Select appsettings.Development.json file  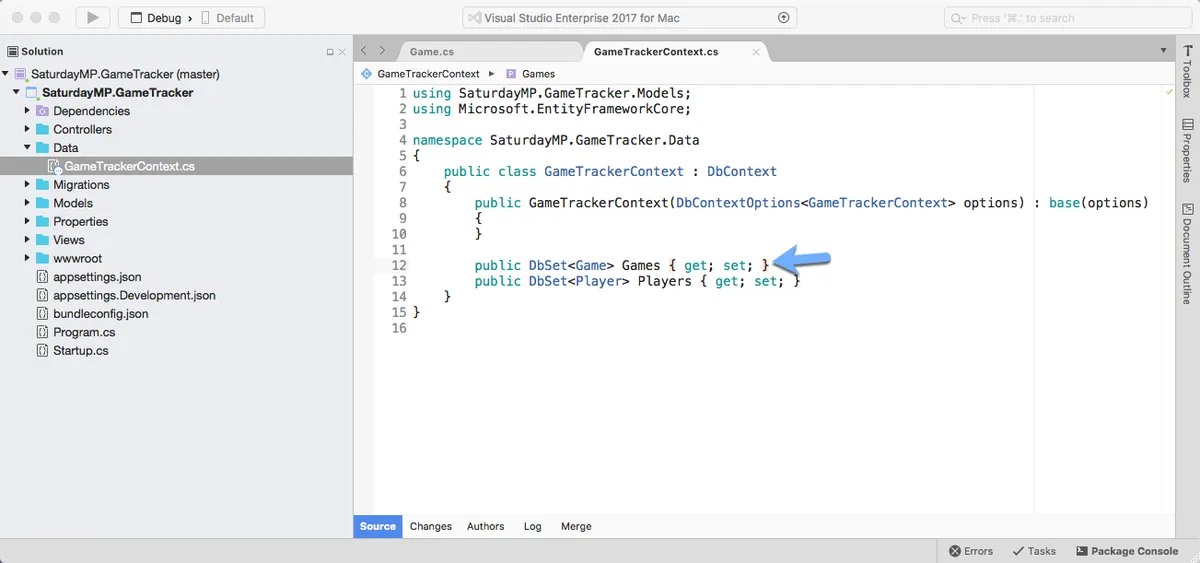pos(134,295)
